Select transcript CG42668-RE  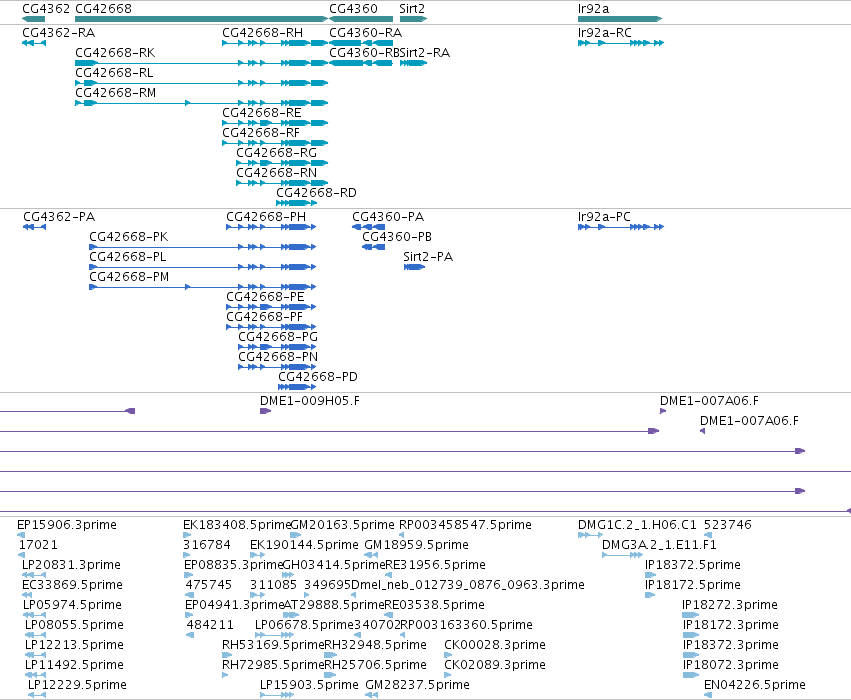tap(262, 113)
